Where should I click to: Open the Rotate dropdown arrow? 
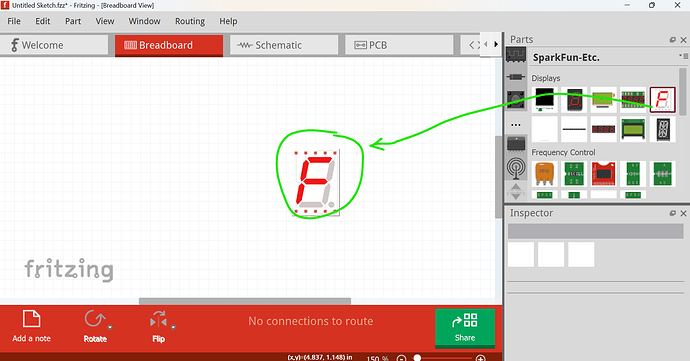(x=110, y=327)
